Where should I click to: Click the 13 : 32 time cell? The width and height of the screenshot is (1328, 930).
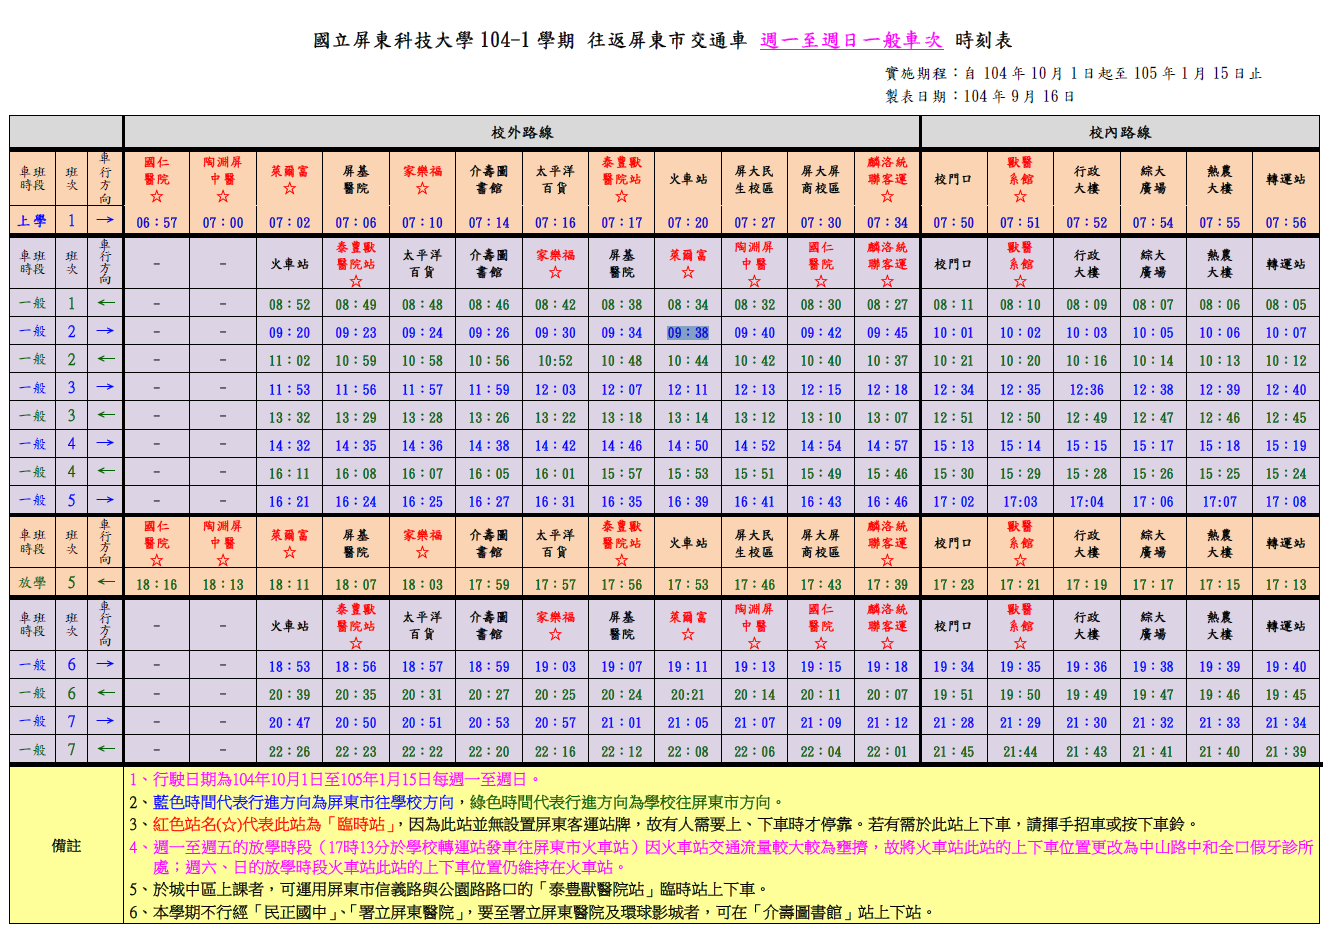(289, 418)
